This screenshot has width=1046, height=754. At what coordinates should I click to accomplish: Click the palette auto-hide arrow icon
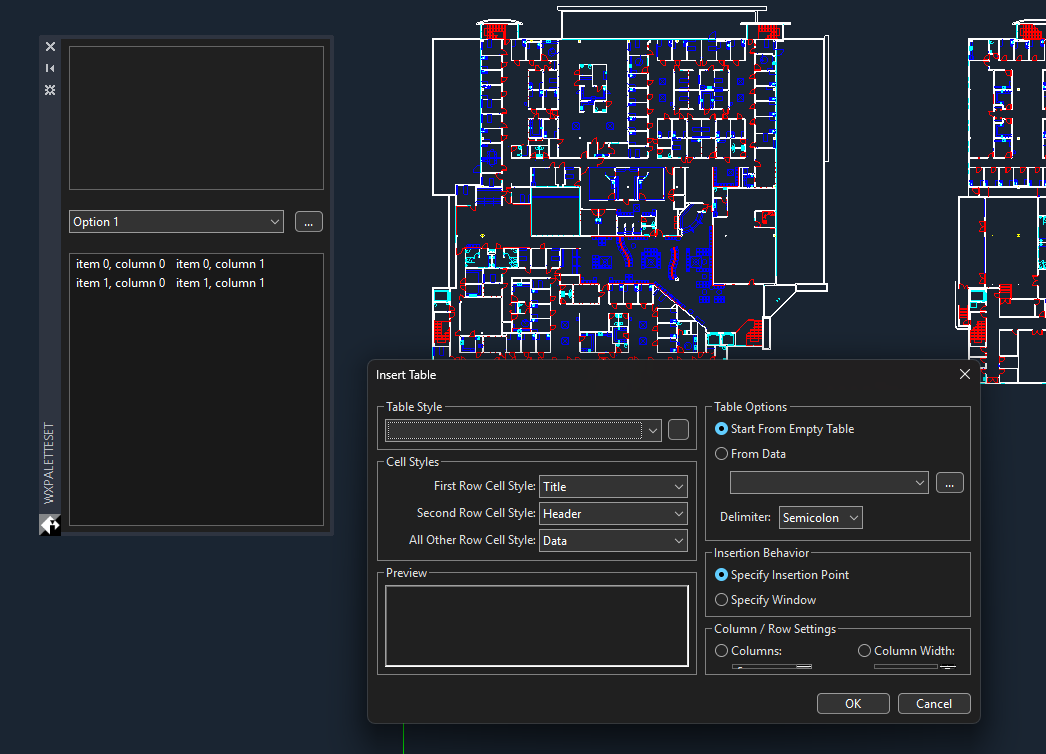click(x=50, y=68)
